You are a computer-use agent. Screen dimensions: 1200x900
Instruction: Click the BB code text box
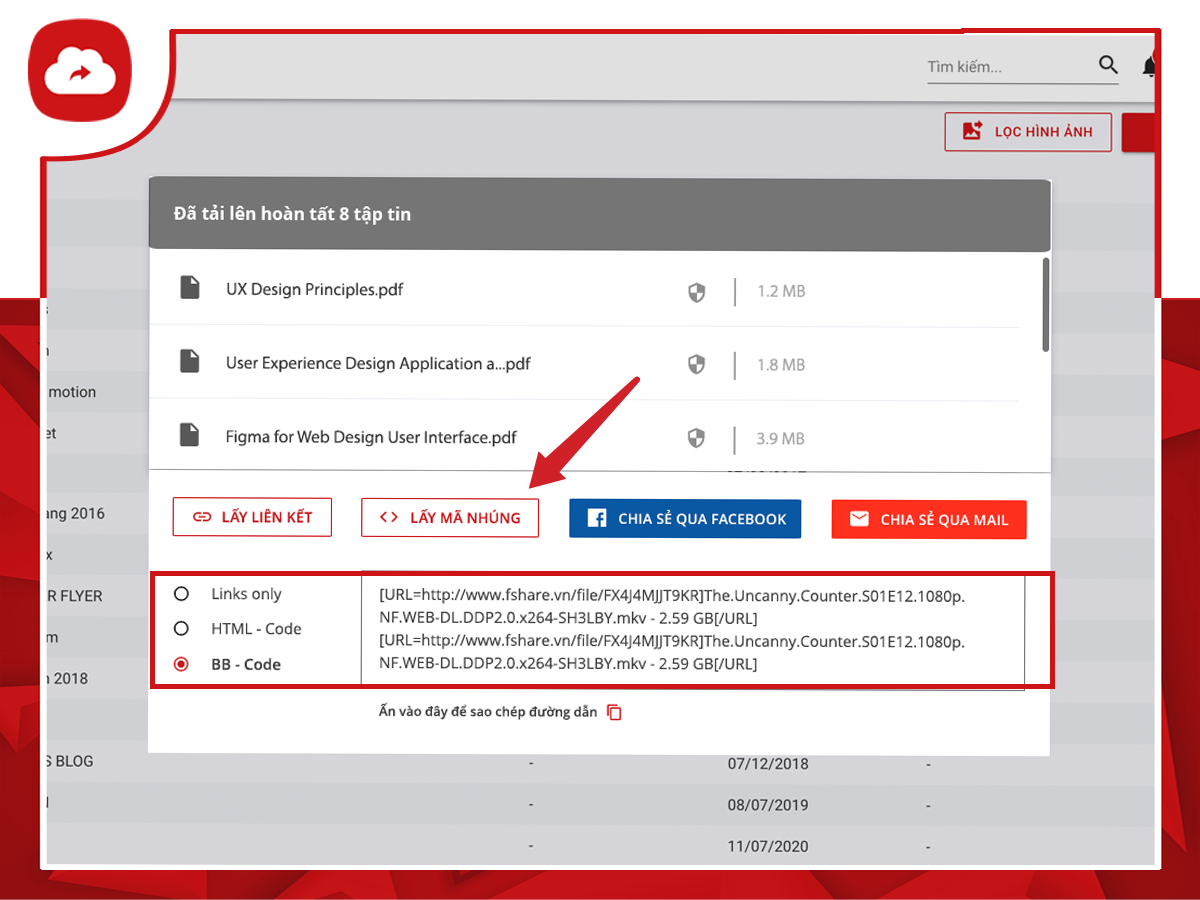click(692, 630)
